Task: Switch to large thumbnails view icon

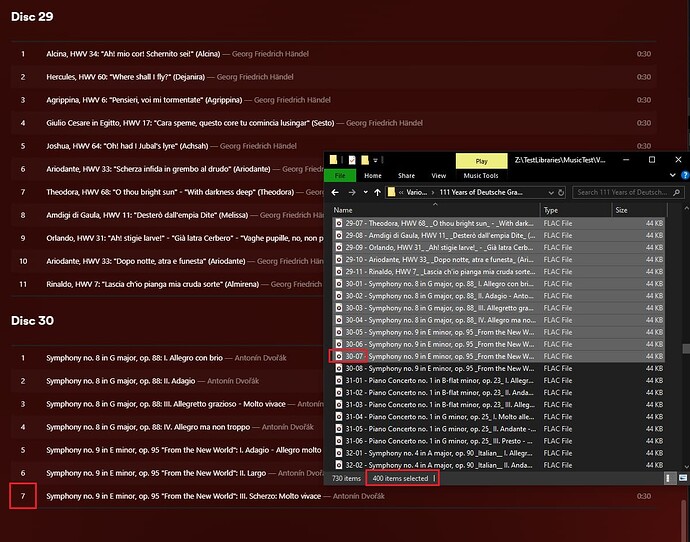Action: (x=683, y=478)
